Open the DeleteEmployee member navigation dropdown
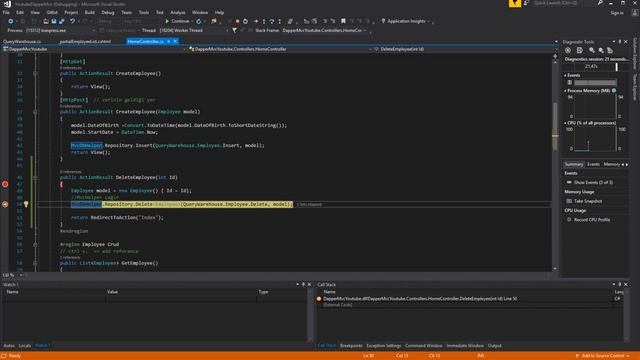 click(x=556, y=49)
